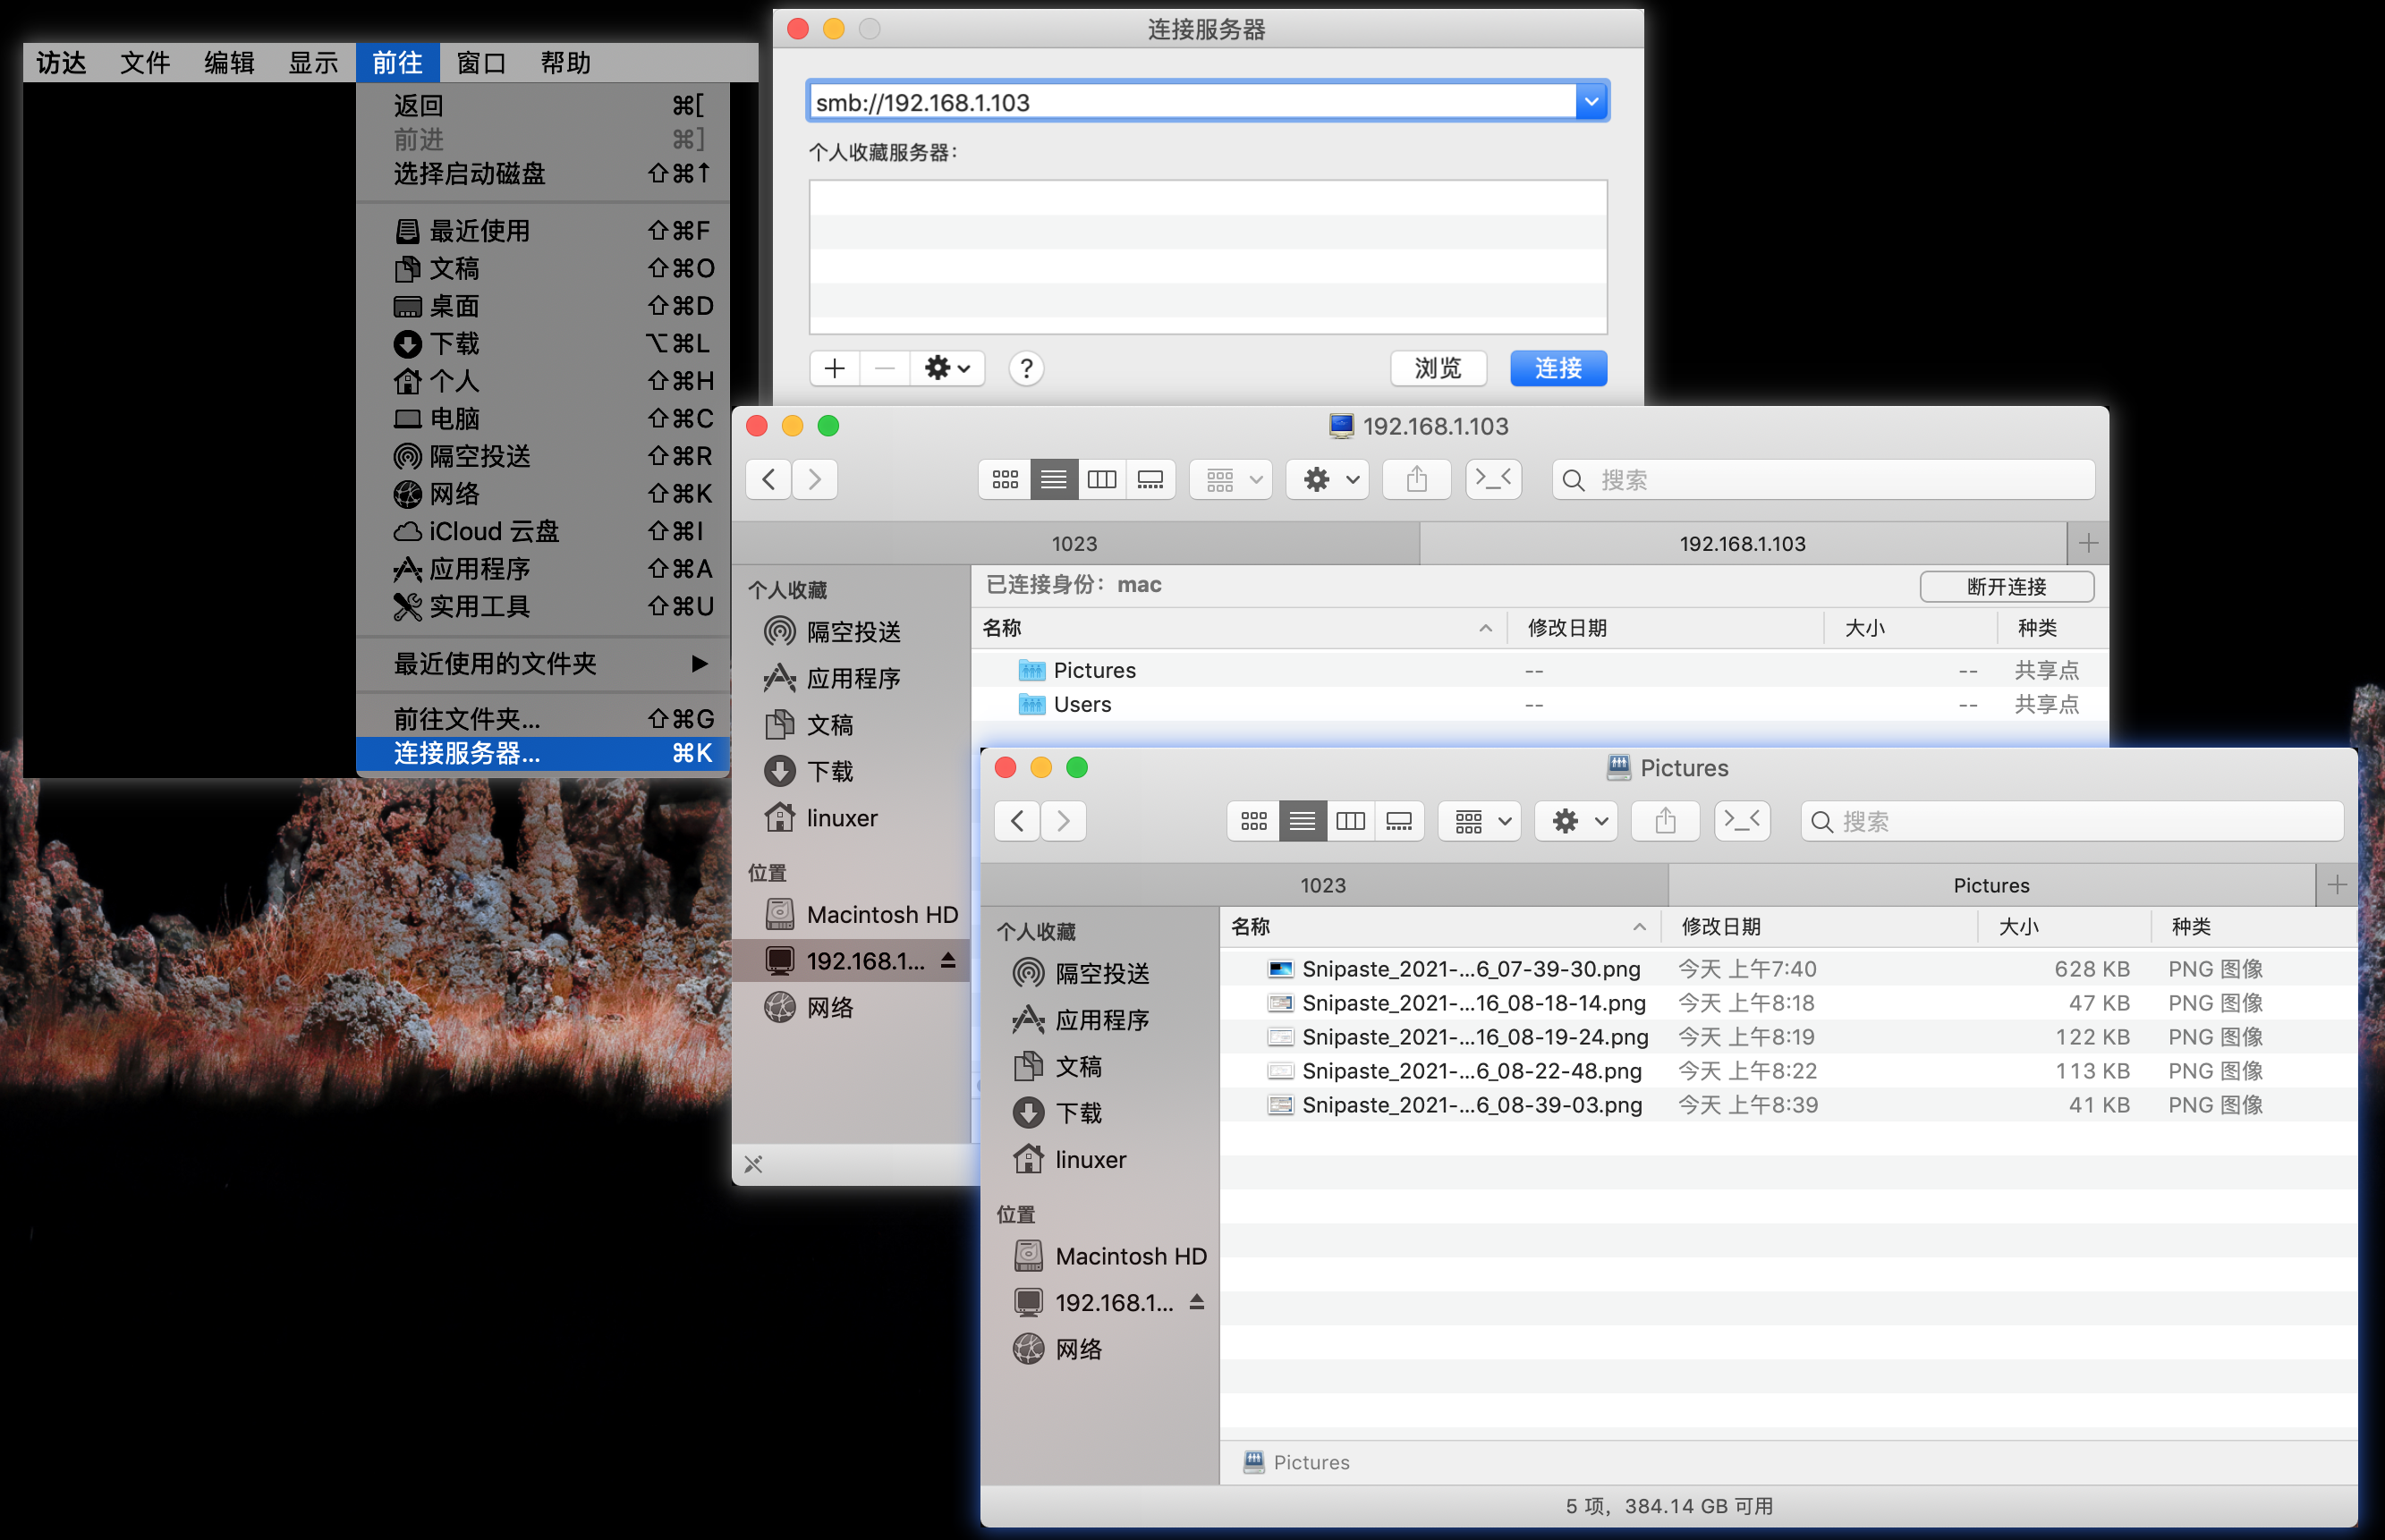
Task: Open 下载 from the Pictures sidebar
Action: pyautogui.click(x=1080, y=1112)
